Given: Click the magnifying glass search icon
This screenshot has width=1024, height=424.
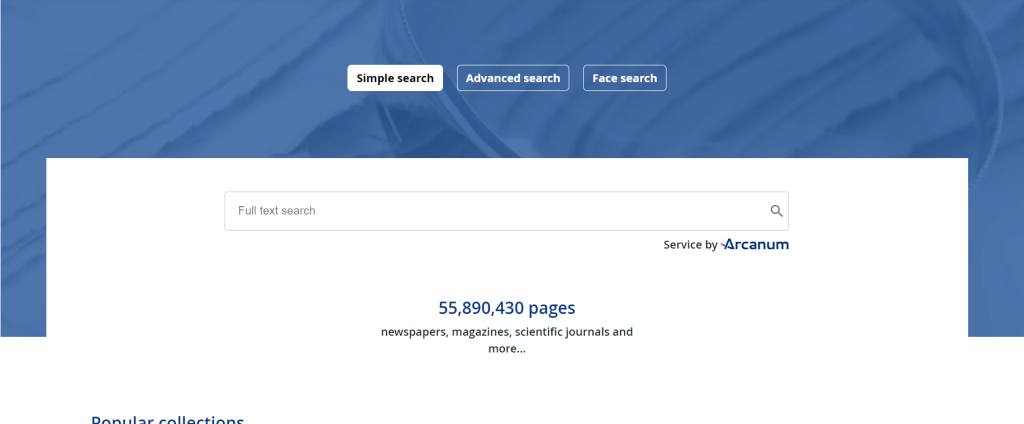Looking at the screenshot, I should tap(775, 211).
